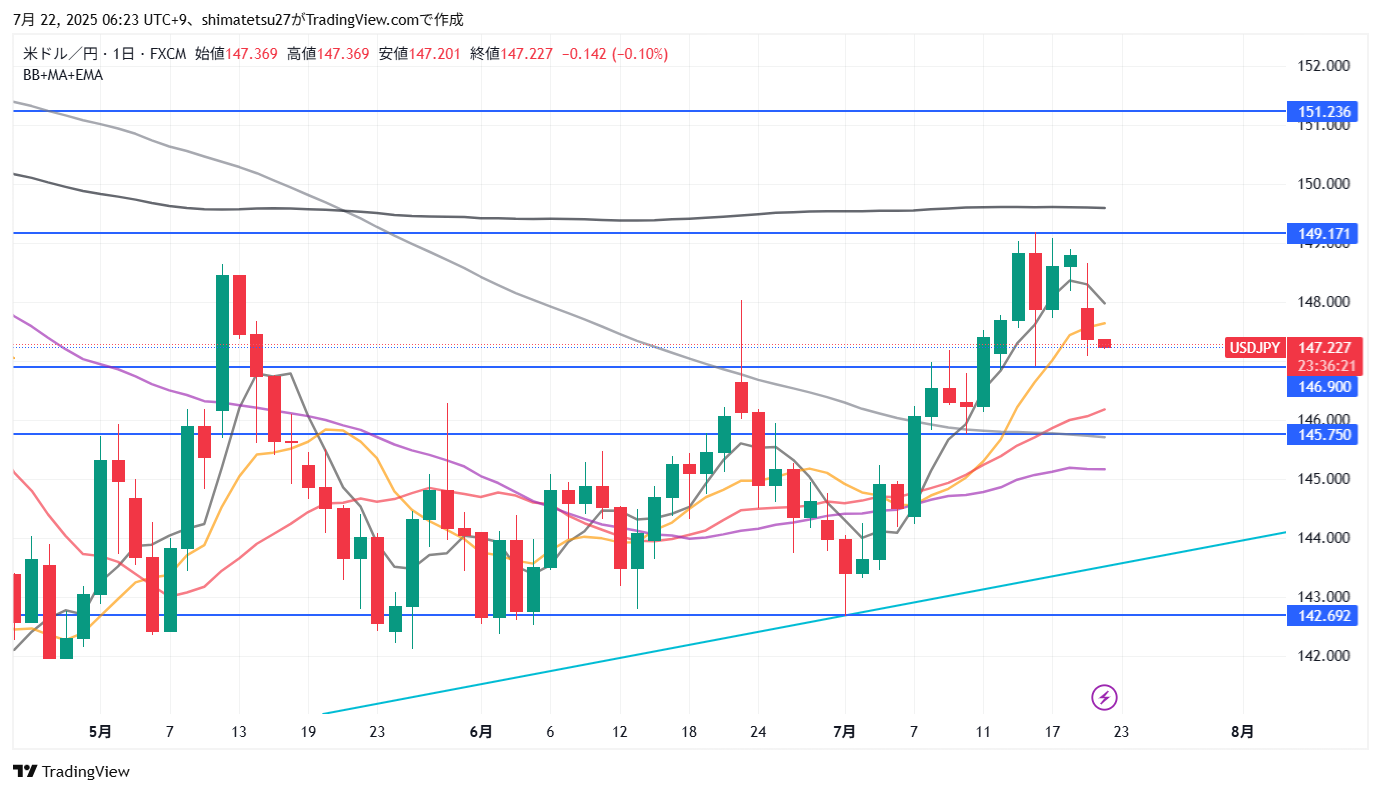Image resolution: width=1381 pixels, height=793 pixels.
Task: Click the 145.000 price axis label
Action: point(1324,479)
